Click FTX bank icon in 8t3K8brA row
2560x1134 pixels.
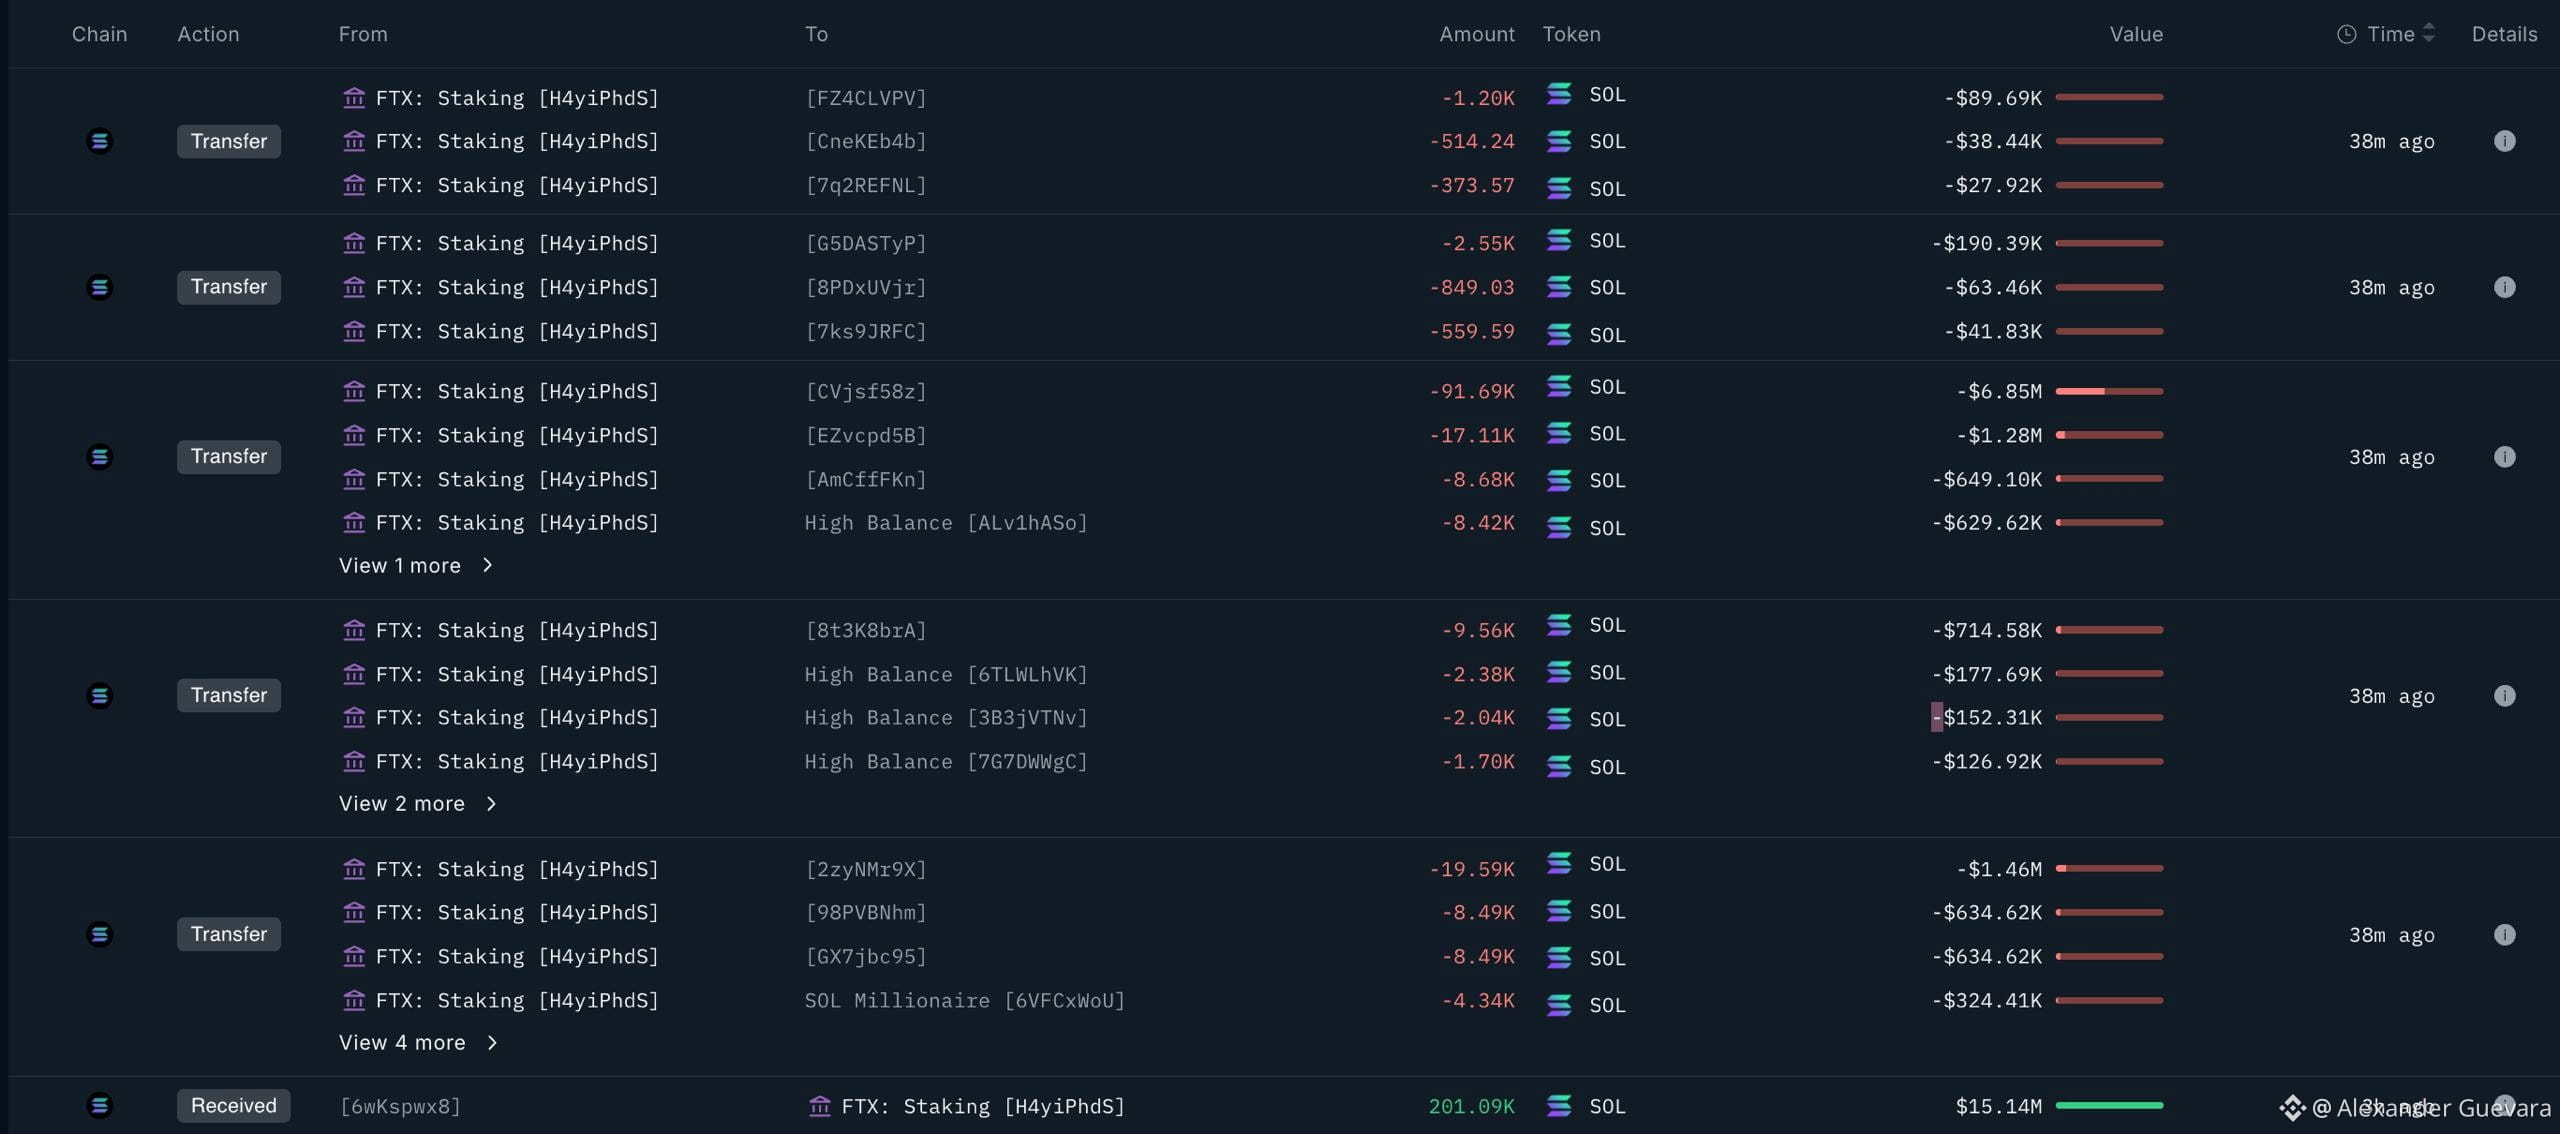354,630
